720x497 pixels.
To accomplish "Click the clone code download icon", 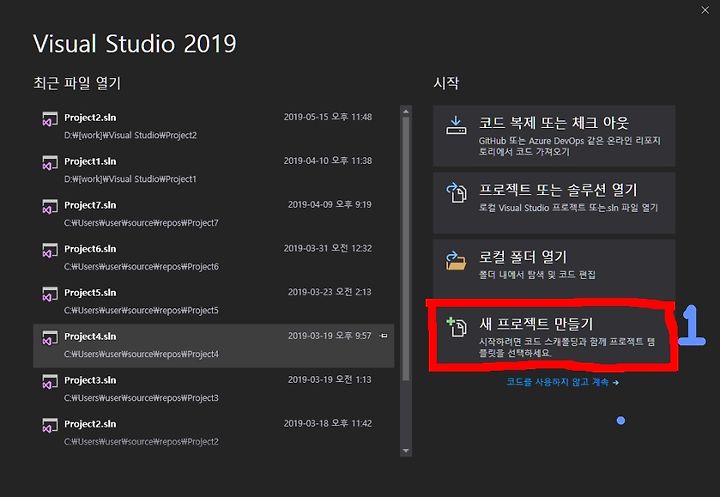I will 456,125.
